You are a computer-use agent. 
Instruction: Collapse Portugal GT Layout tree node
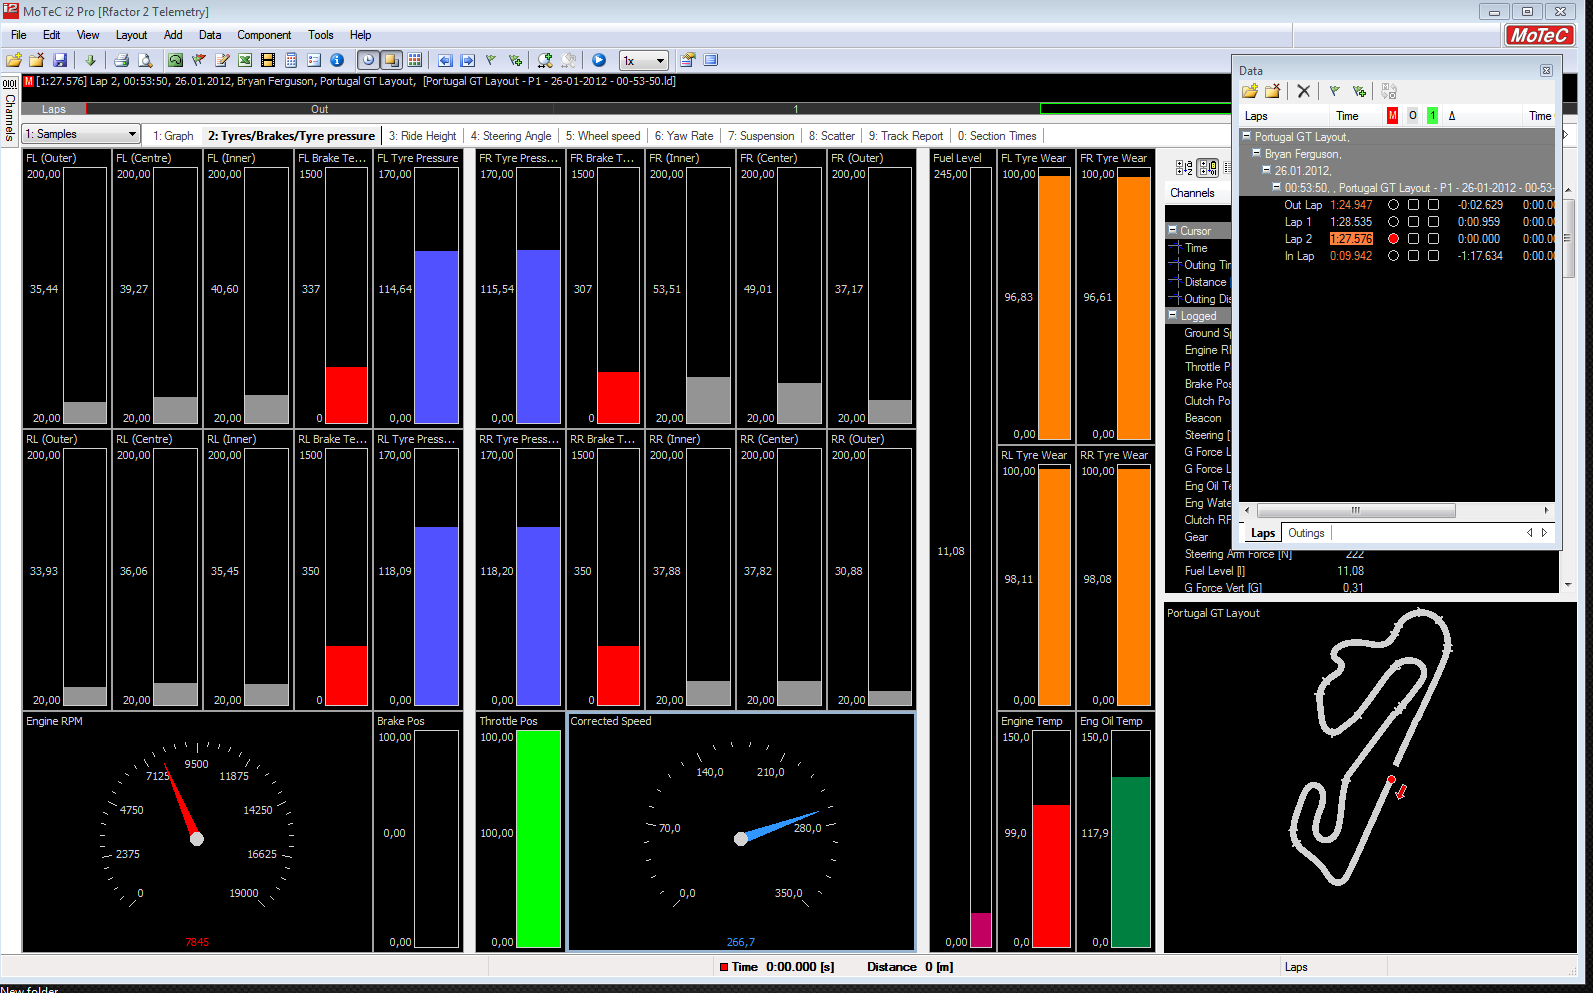coord(1247,136)
